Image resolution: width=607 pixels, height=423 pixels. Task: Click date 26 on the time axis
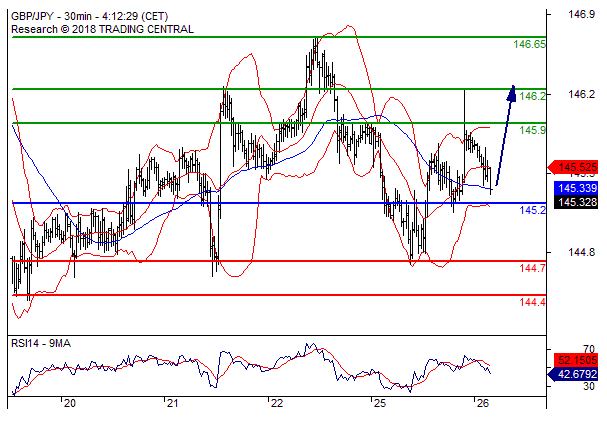click(483, 404)
